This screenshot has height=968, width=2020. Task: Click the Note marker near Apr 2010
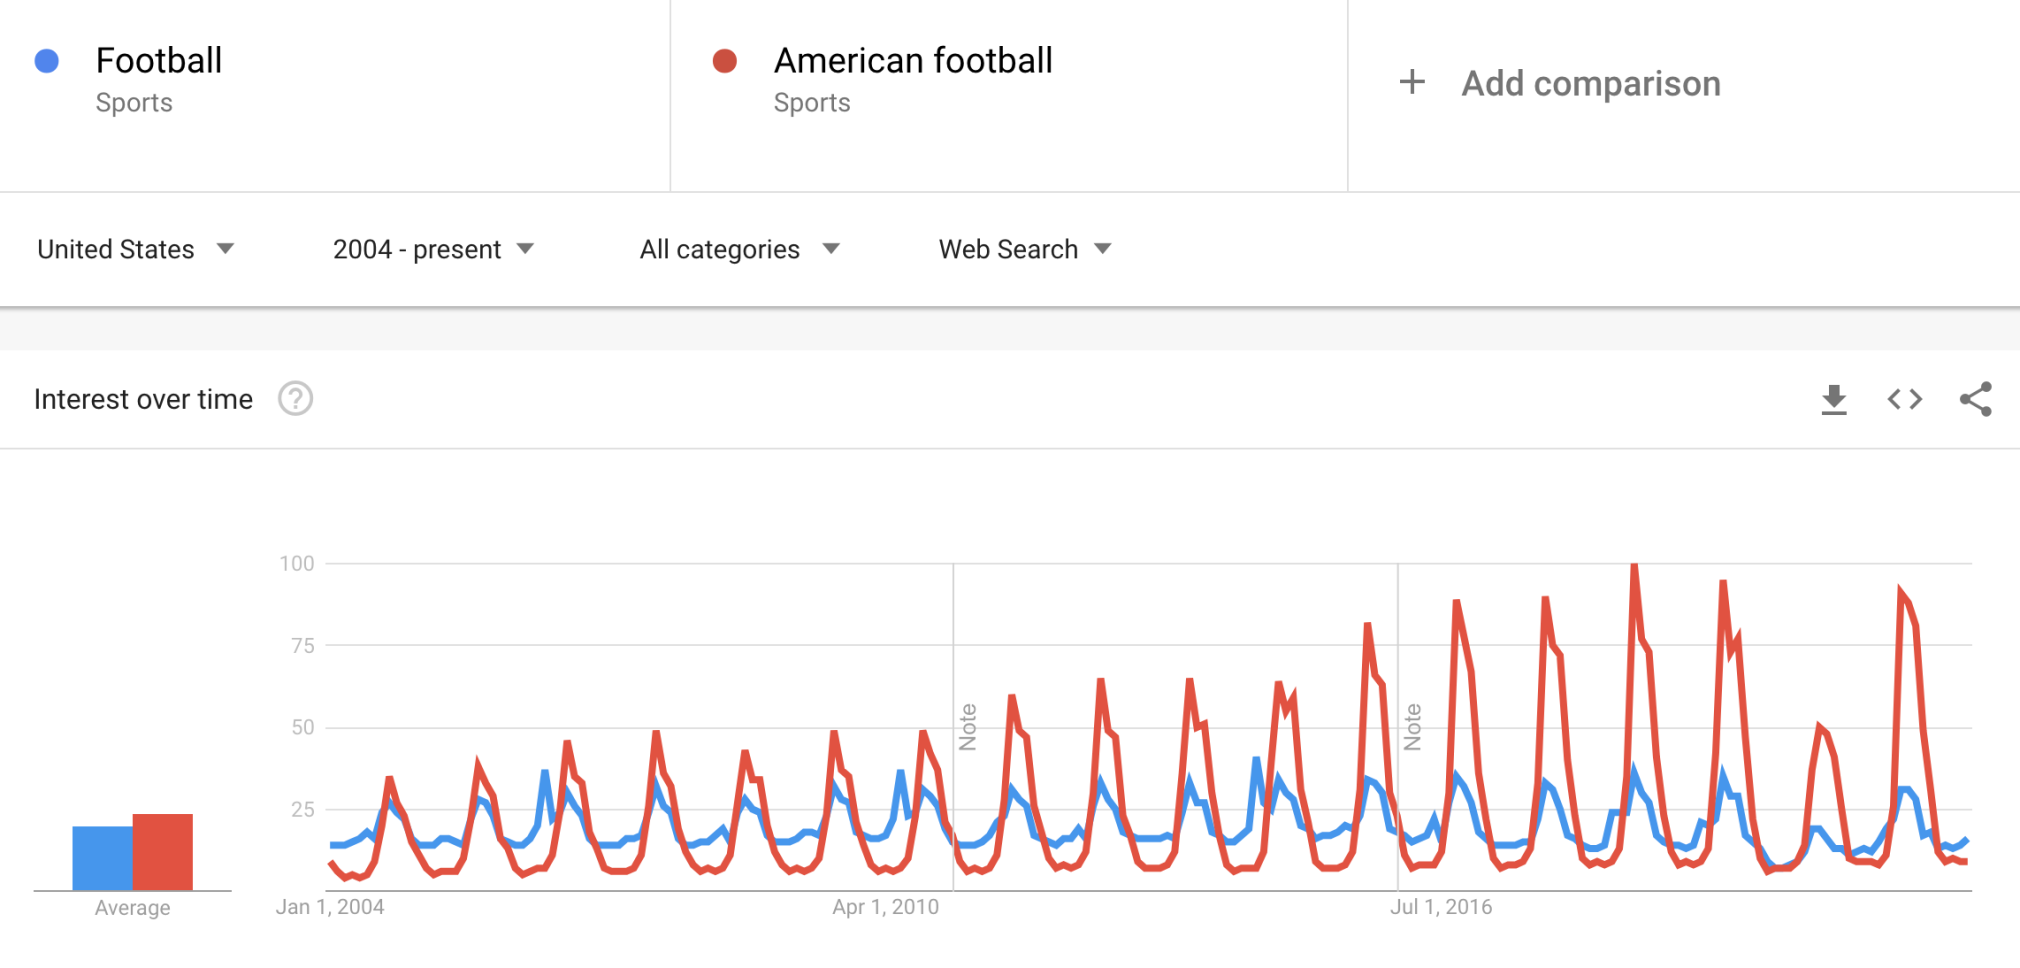click(967, 723)
